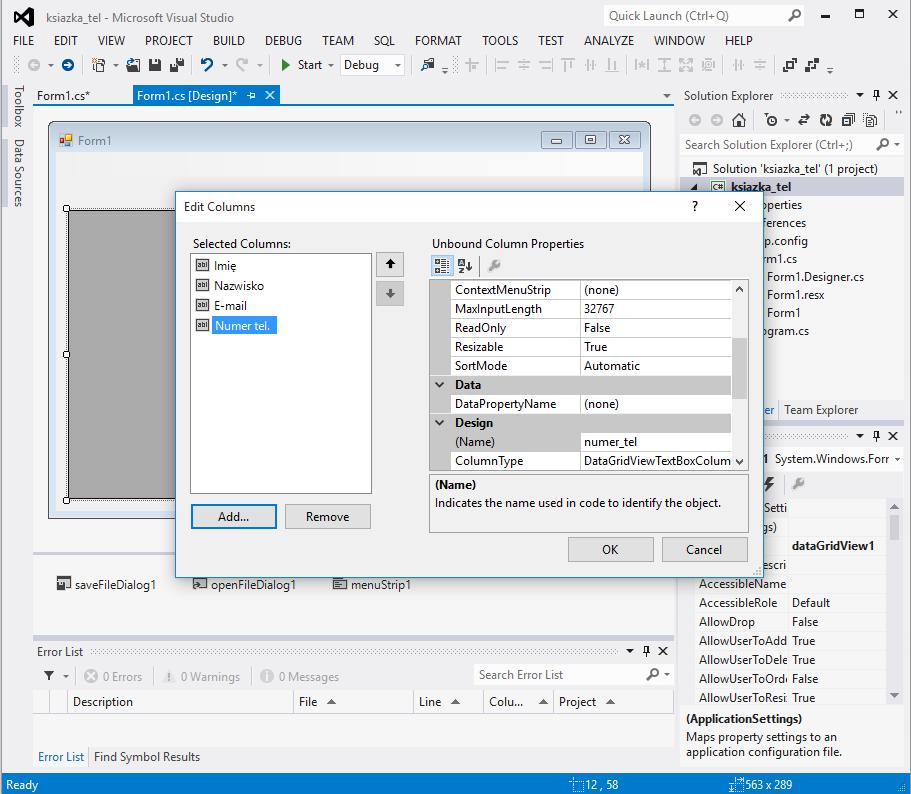Cancel the Edit Columns dialog
Viewport: 911px width, 794px height.
pyautogui.click(x=704, y=549)
